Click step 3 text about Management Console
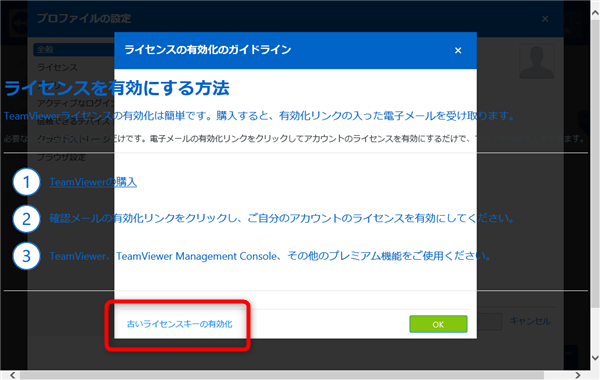600x380 pixels. (x=270, y=256)
